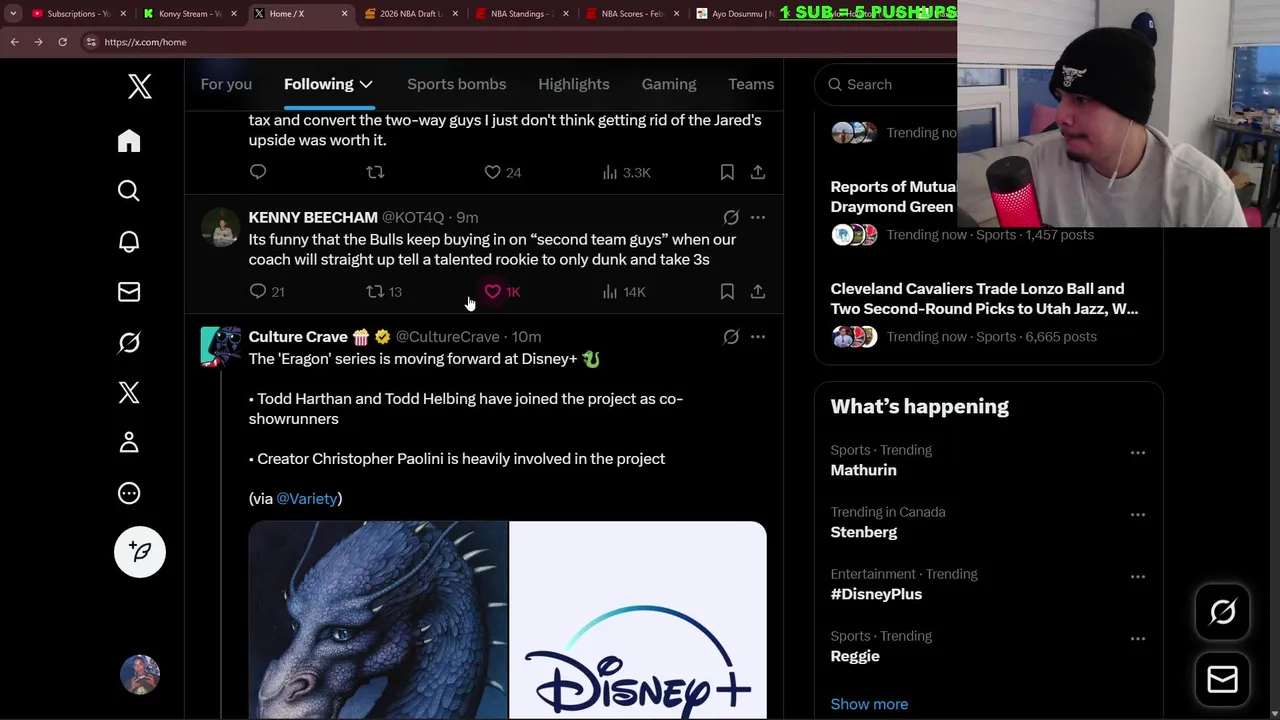The image size is (1280, 720).
Task: Open Kenny Beecham's avatar
Action: (x=221, y=228)
